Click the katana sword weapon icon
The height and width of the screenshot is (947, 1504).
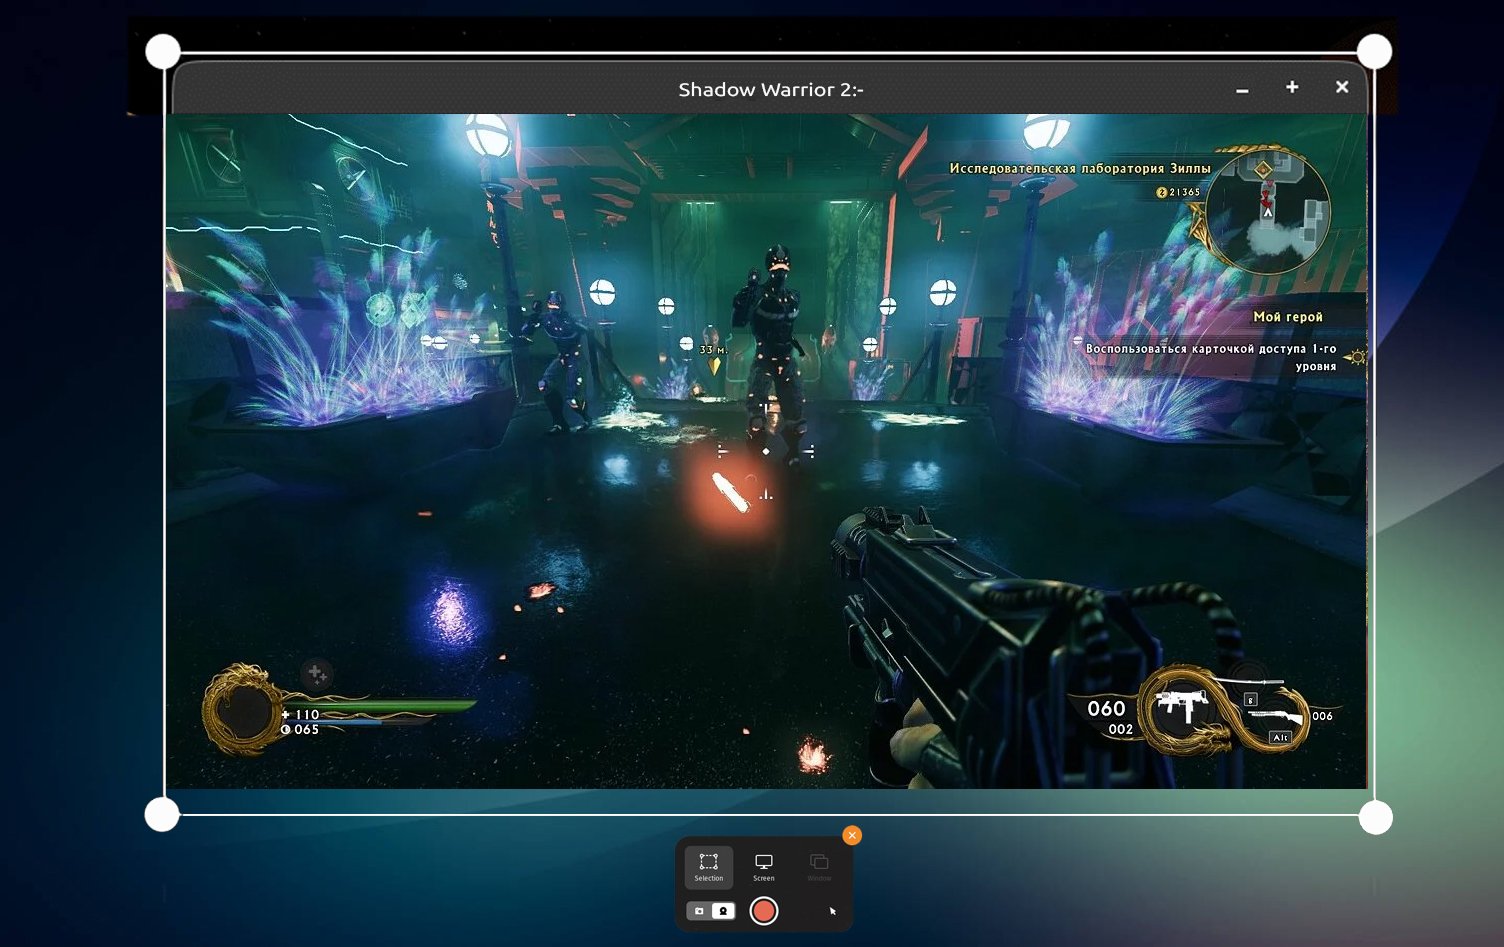1262,682
